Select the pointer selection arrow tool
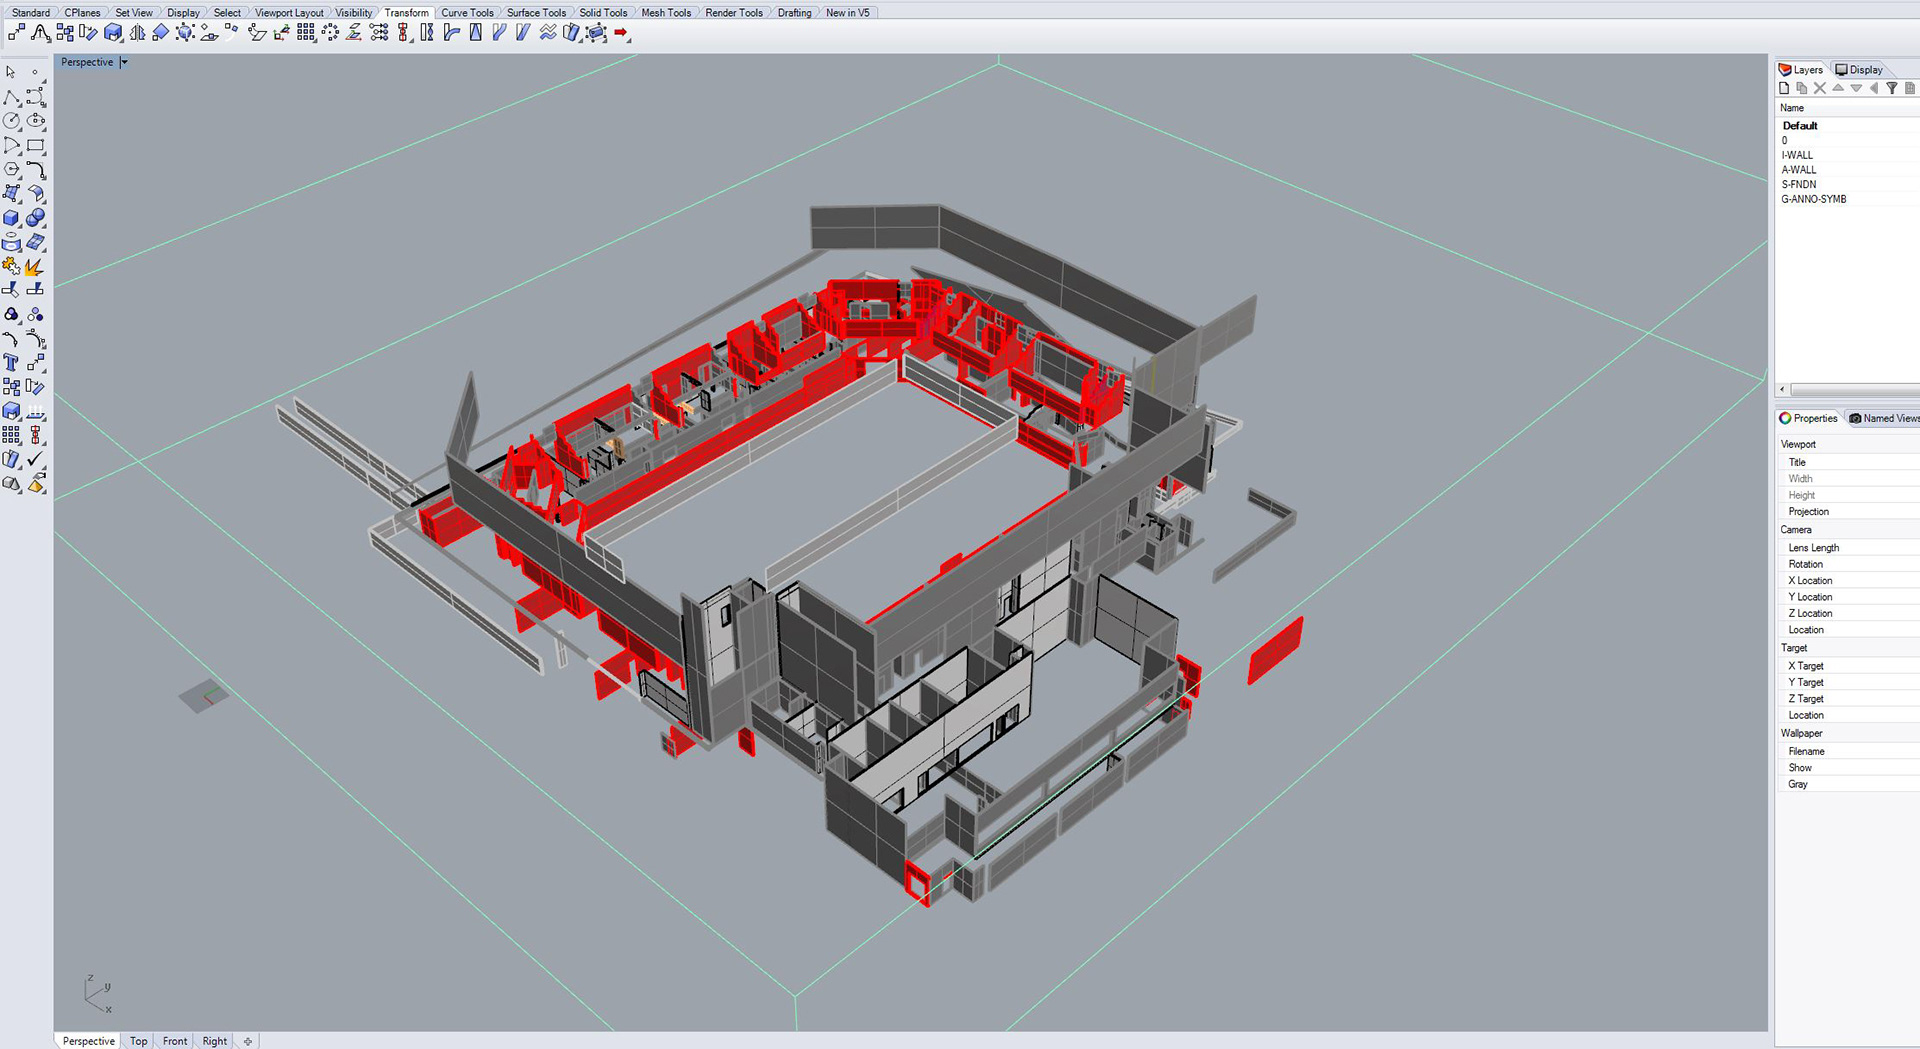Viewport: 1920px width, 1049px height. pyautogui.click(x=10, y=72)
